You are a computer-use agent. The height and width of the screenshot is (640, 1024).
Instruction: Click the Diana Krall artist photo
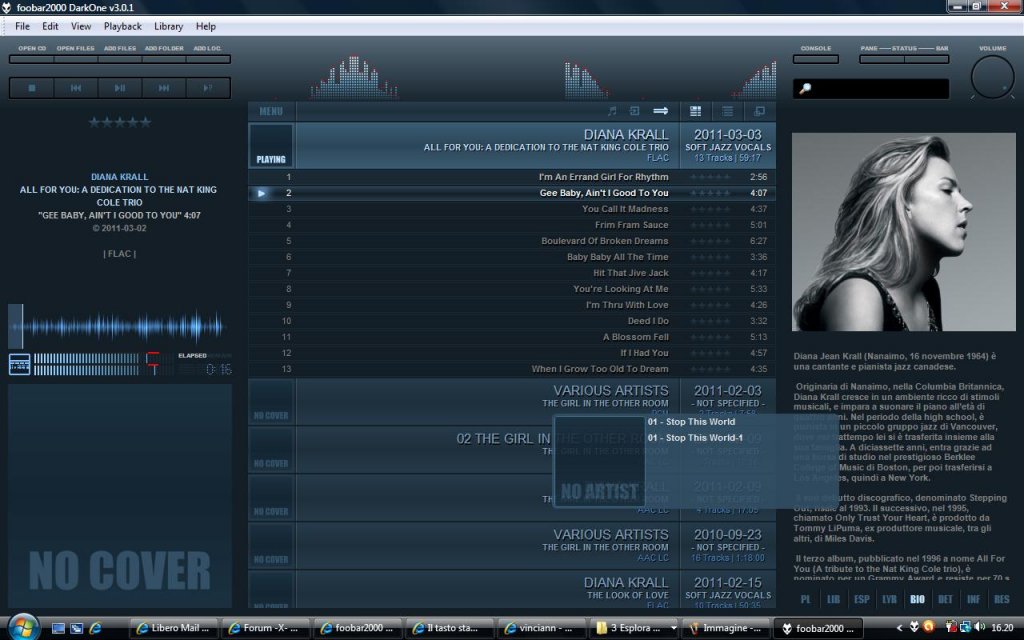pos(904,232)
